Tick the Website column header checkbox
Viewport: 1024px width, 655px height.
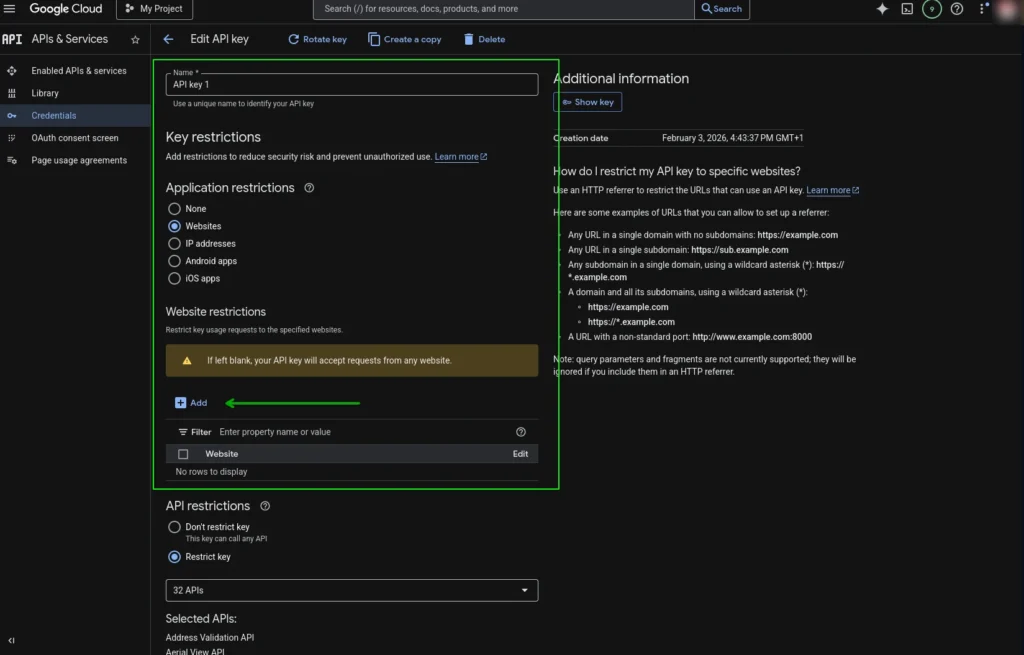(x=183, y=454)
